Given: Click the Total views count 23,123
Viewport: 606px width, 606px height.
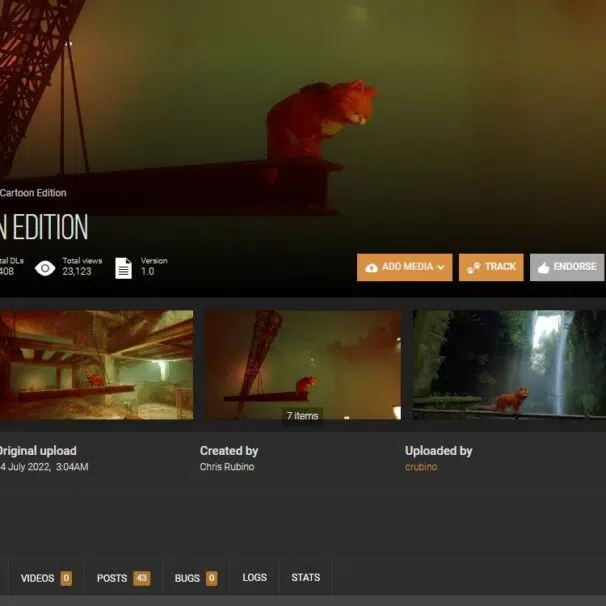Looking at the screenshot, I should [77, 271].
